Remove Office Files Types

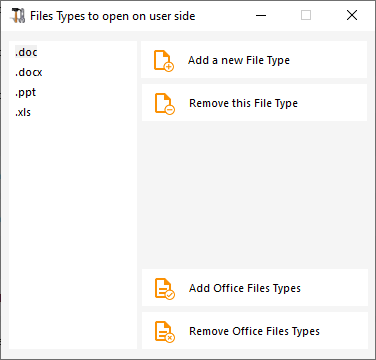coord(255,331)
